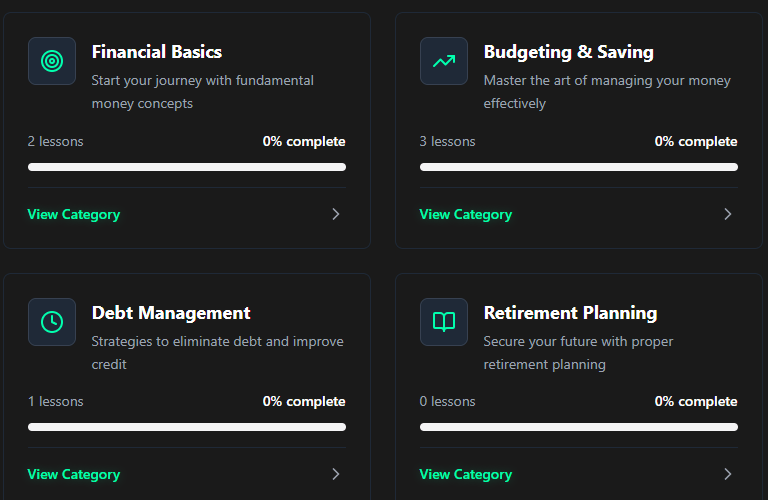This screenshot has height=500, width=768.
Task: Click the Financial Basics progress bar
Action: 187,167
